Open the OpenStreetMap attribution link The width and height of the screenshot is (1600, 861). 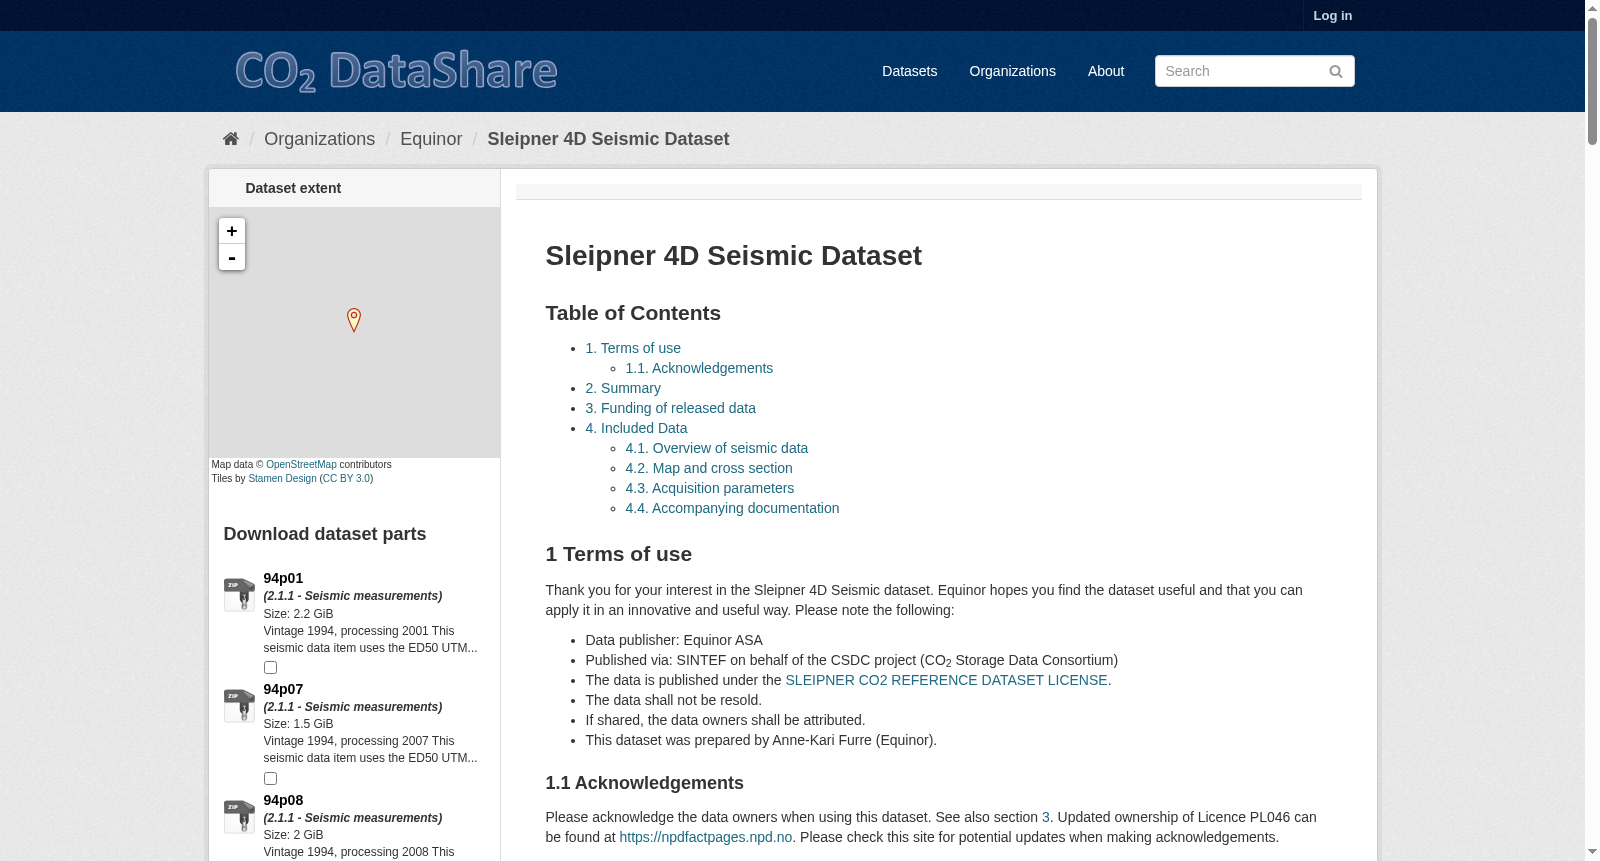301,464
